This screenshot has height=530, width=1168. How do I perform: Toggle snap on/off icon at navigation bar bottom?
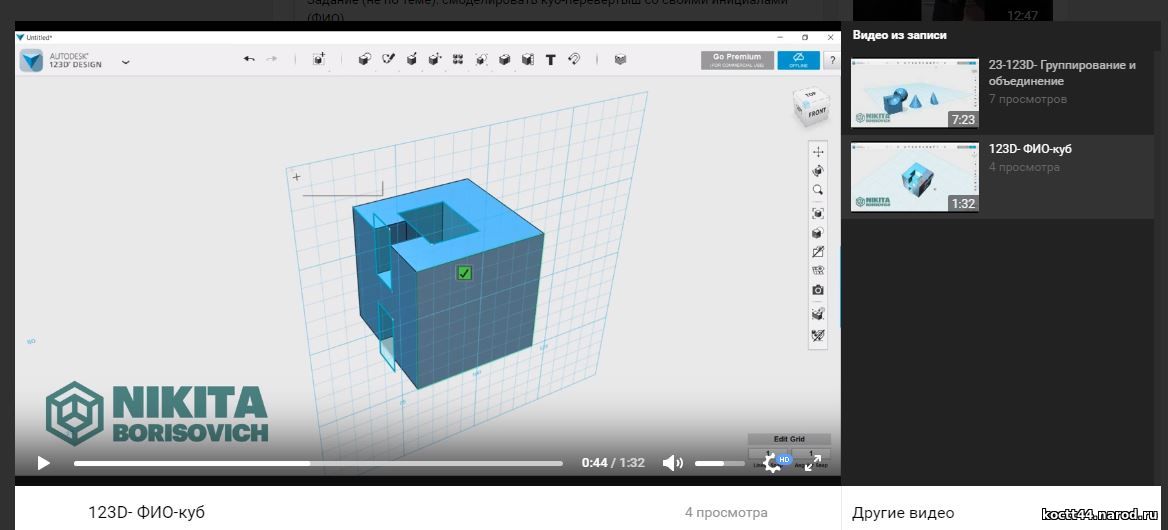(818, 335)
